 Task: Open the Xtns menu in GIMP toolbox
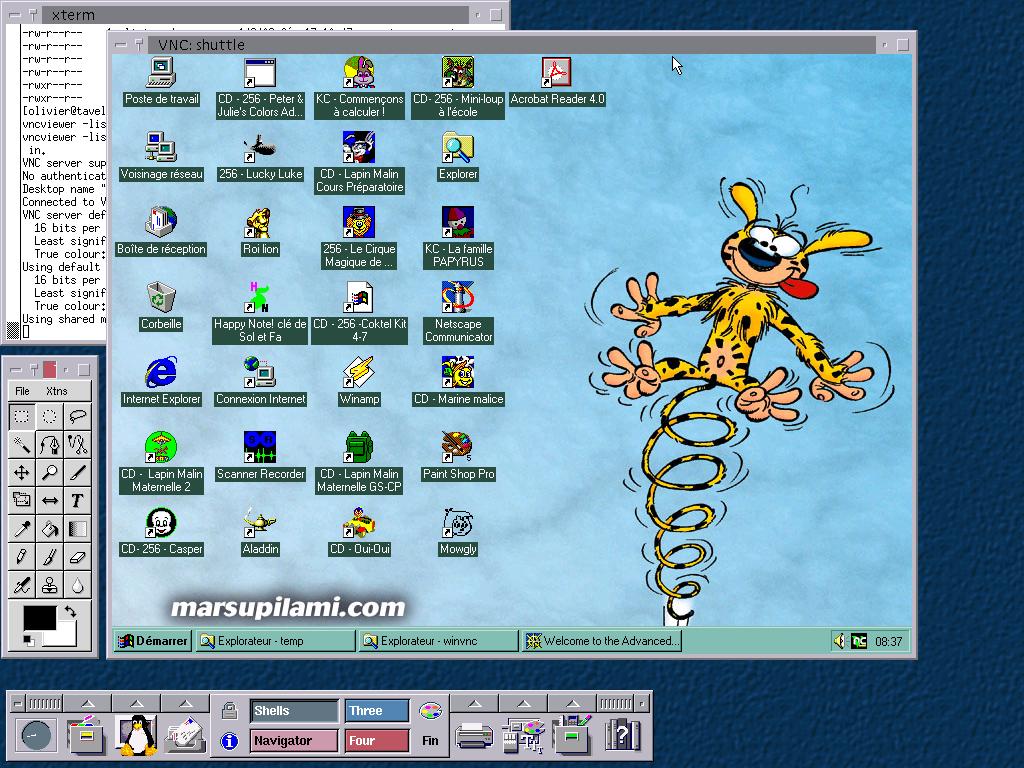[57, 391]
